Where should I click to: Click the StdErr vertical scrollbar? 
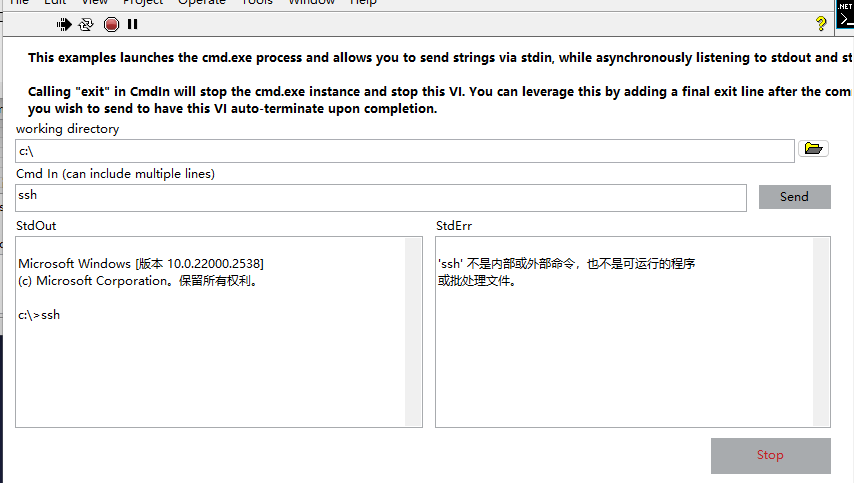tap(821, 332)
